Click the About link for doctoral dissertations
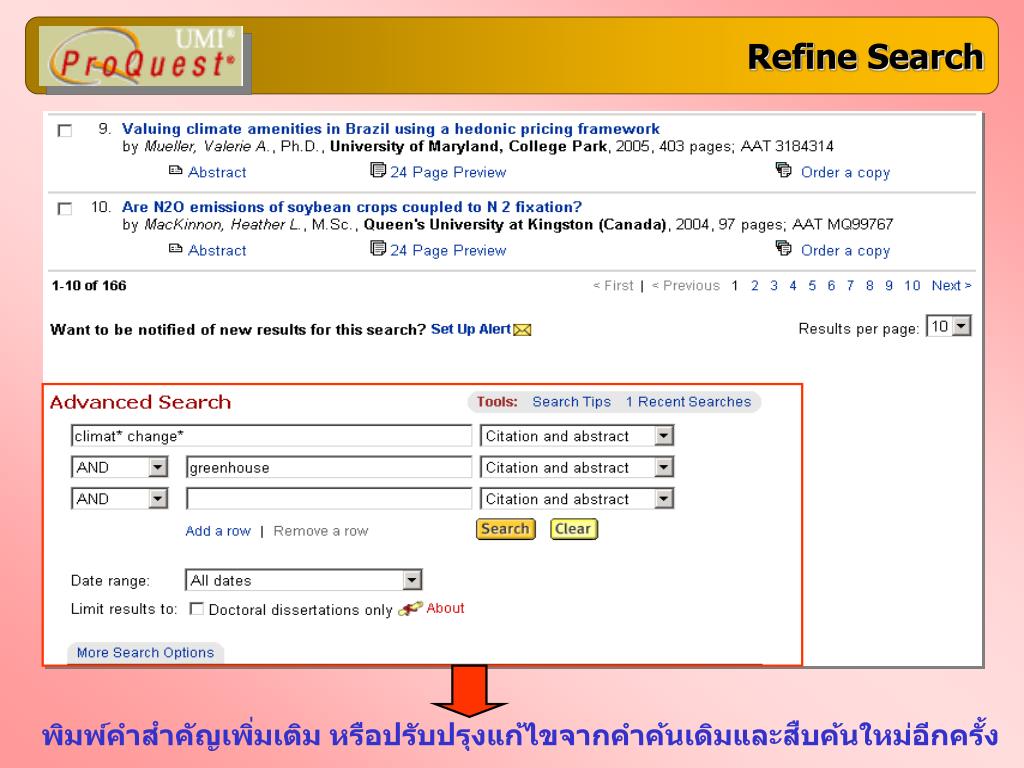The width and height of the screenshot is (1024, 768). pyautogui.click(x=445, y=608)
